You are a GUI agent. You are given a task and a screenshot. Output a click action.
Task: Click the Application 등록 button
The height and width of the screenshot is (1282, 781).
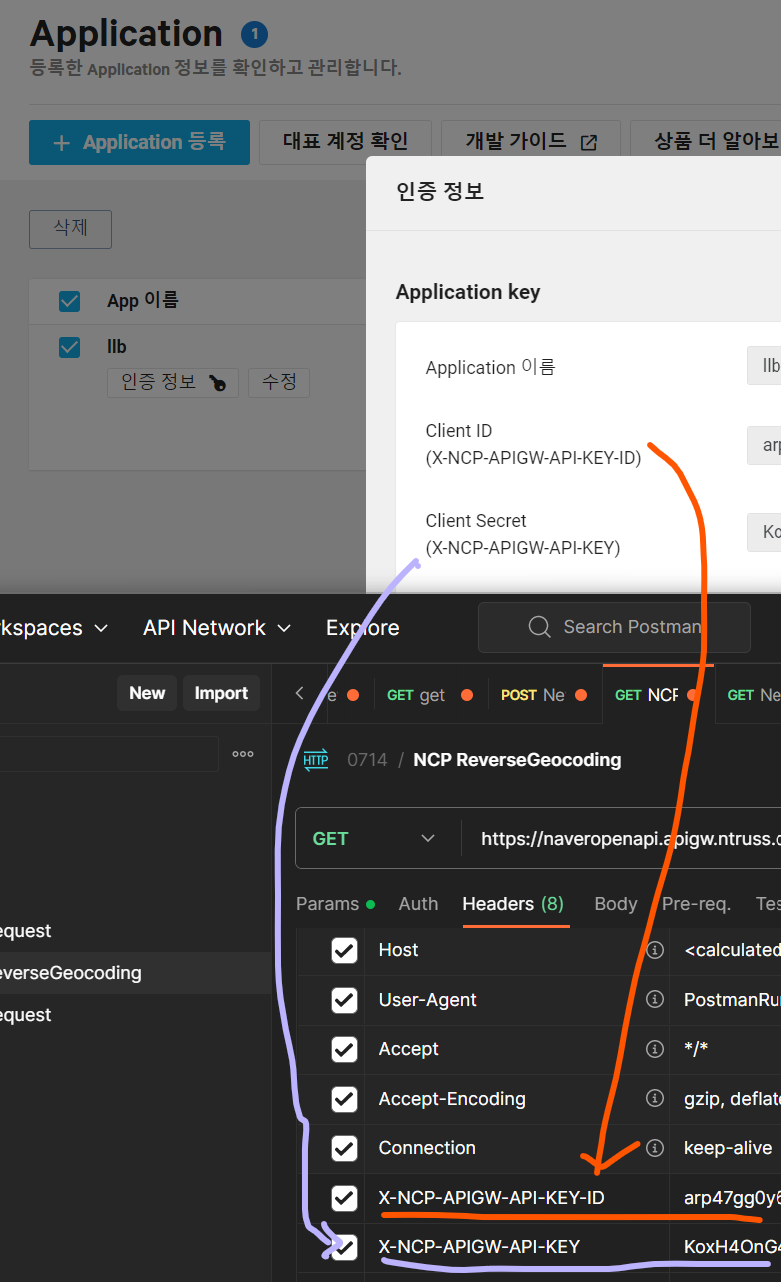point(139,142)
